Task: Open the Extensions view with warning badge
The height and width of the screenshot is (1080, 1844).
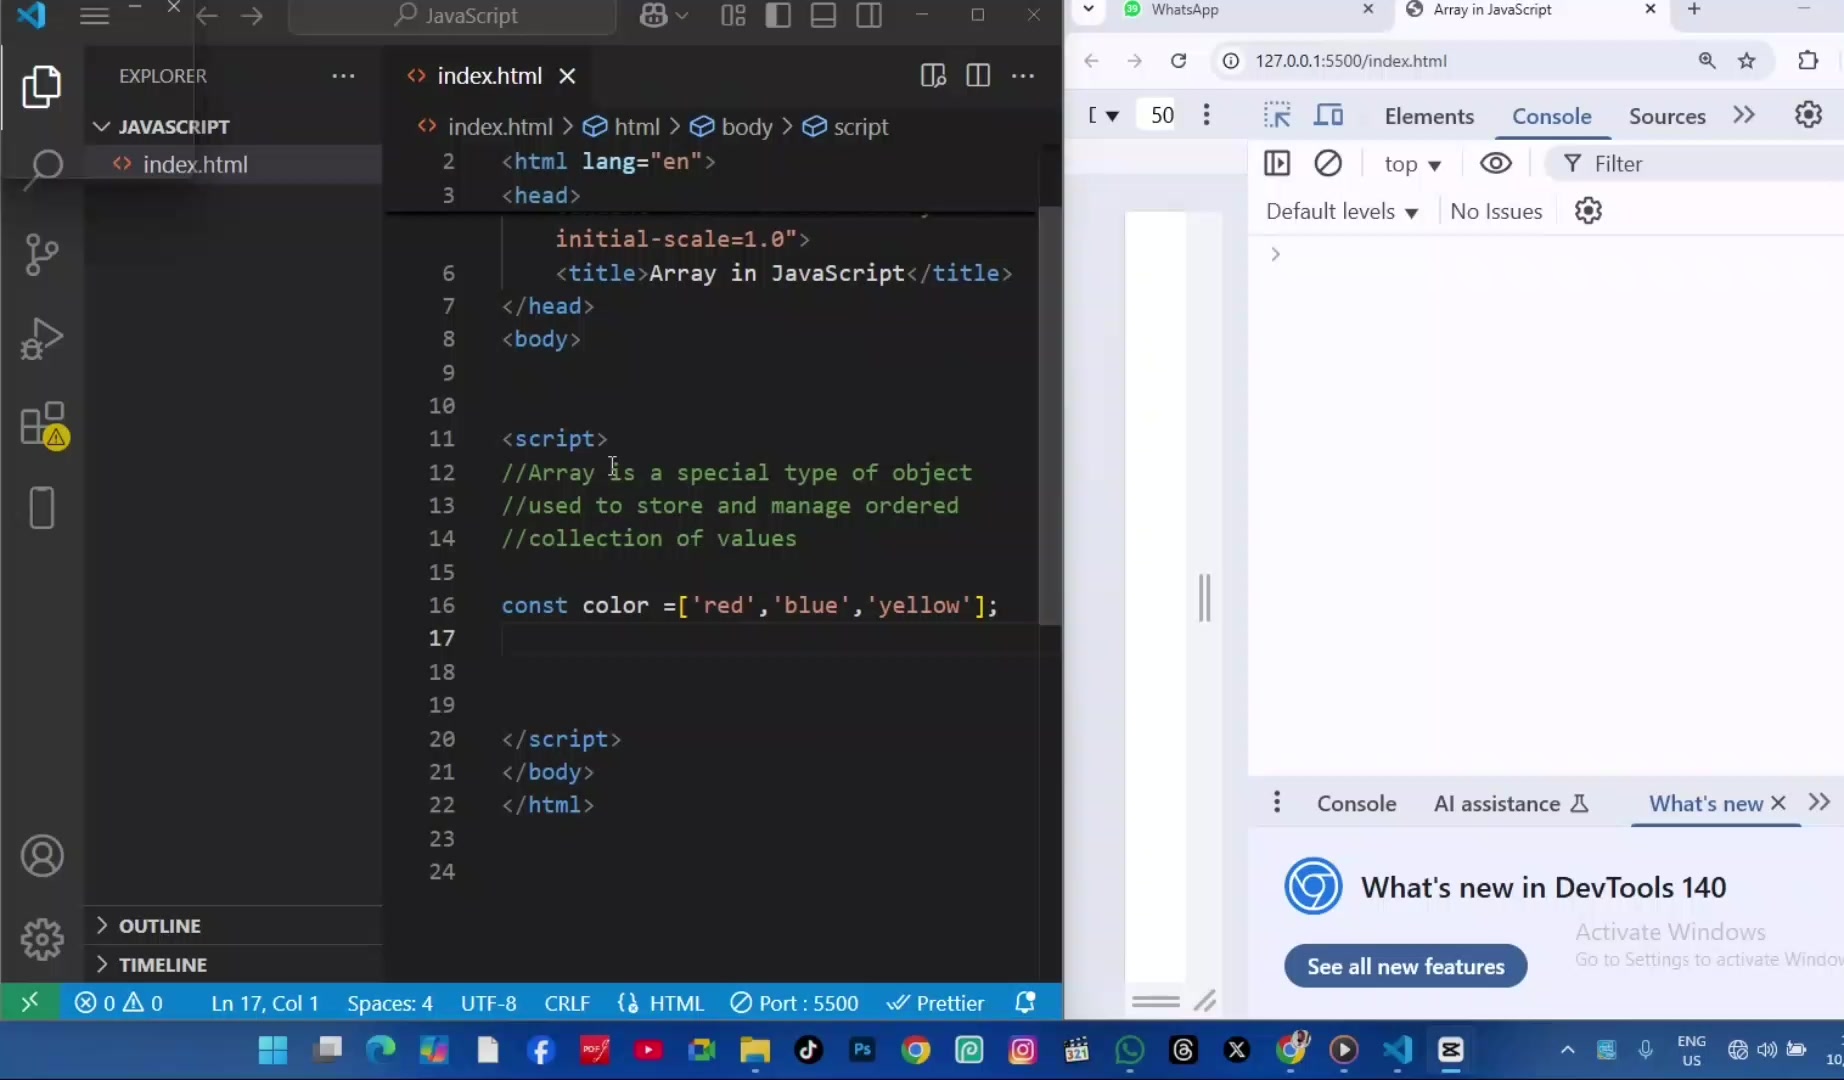Action: click(44, 426)
